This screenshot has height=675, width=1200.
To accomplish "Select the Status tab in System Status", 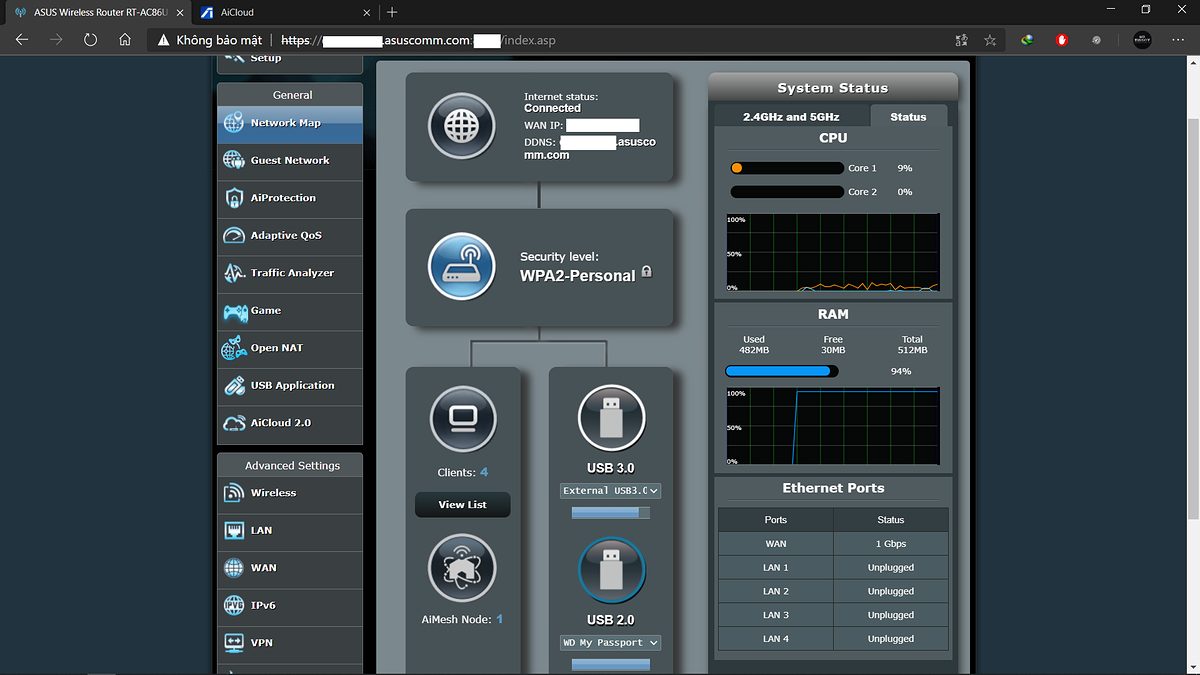I will (x=908, y=117).
